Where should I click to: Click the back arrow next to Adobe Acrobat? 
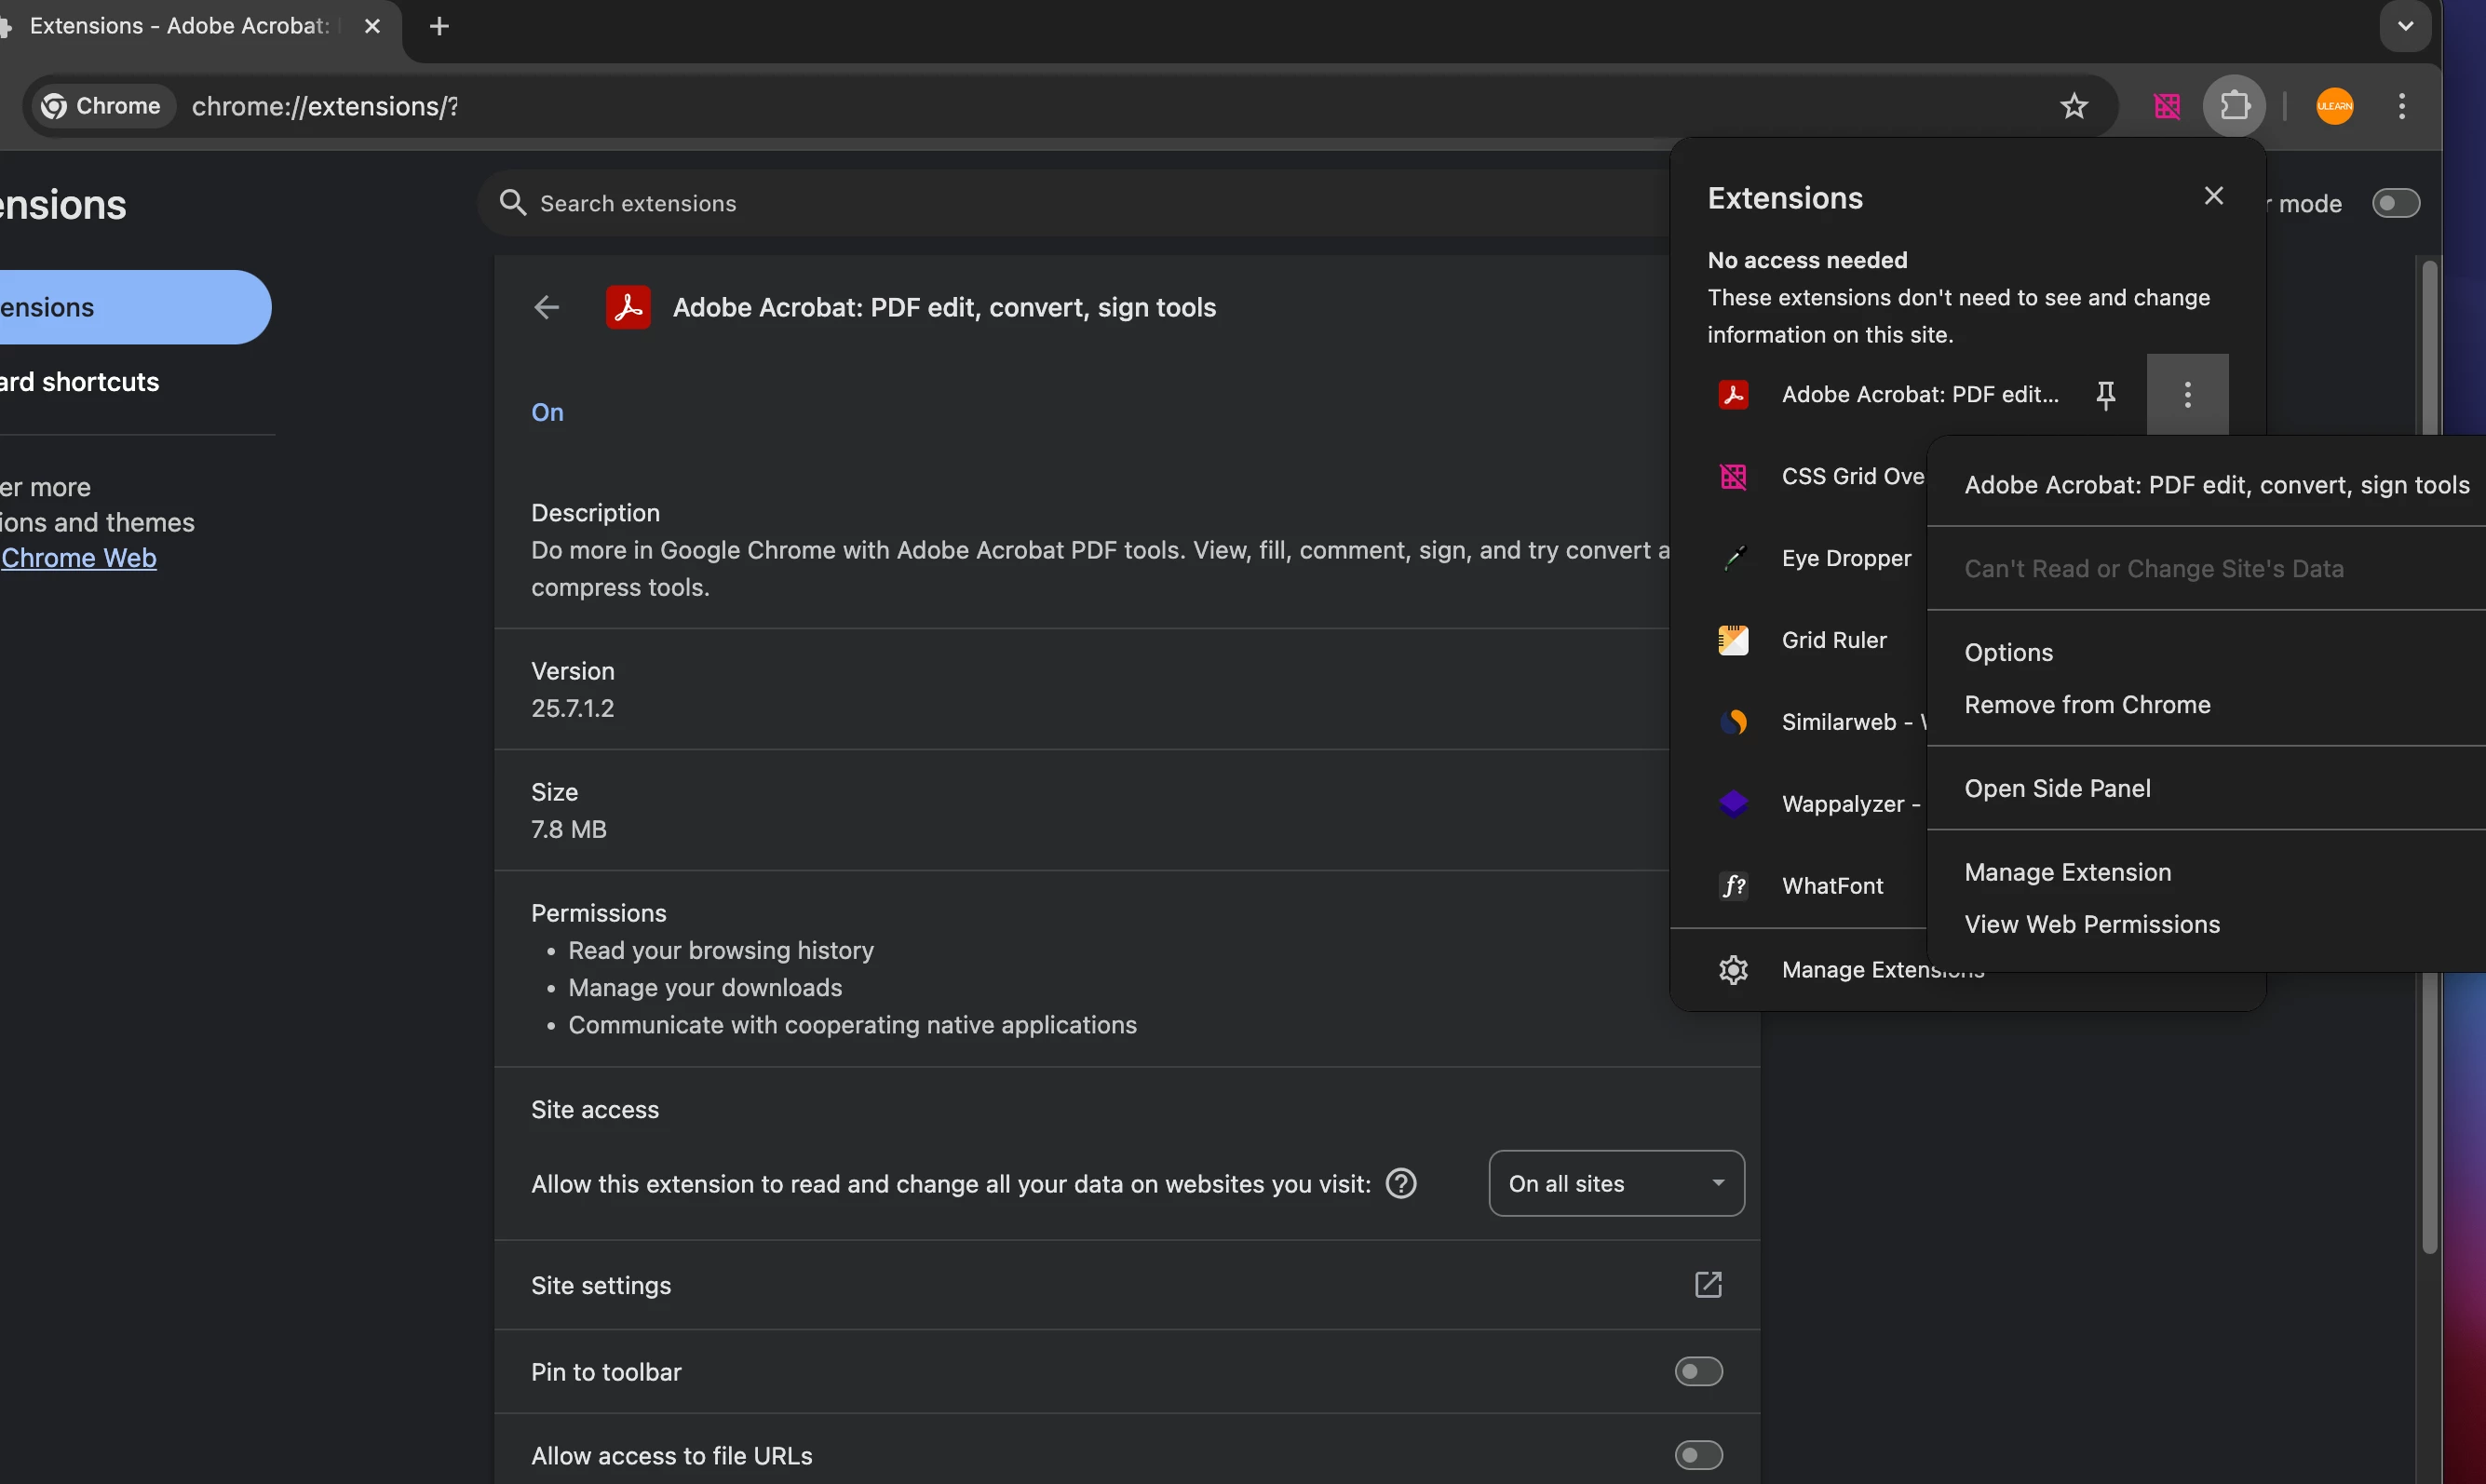click(546, 308)
